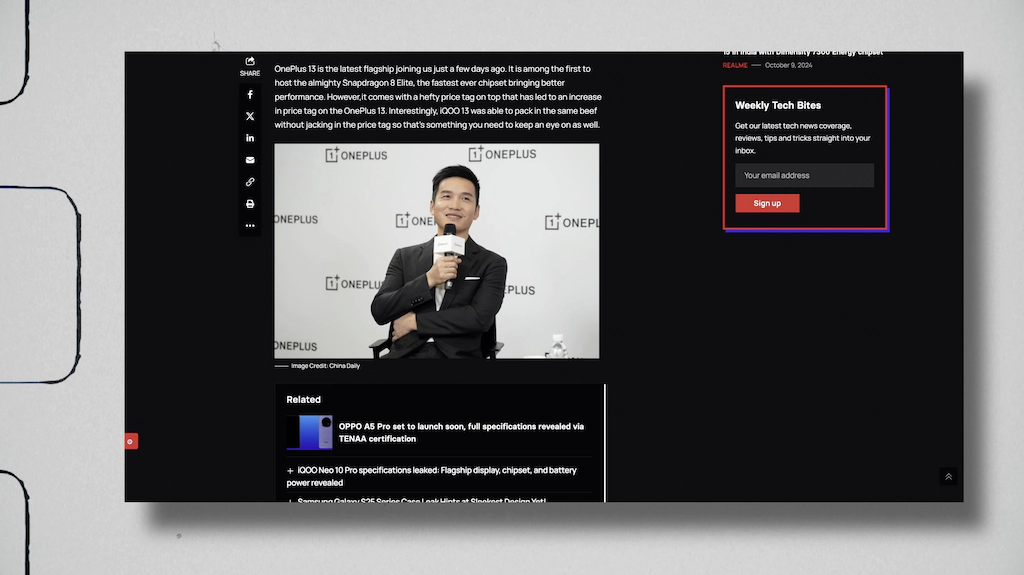1024x575 pixels.
Task: Open more share options (three dots)
Action: [250, 225]
